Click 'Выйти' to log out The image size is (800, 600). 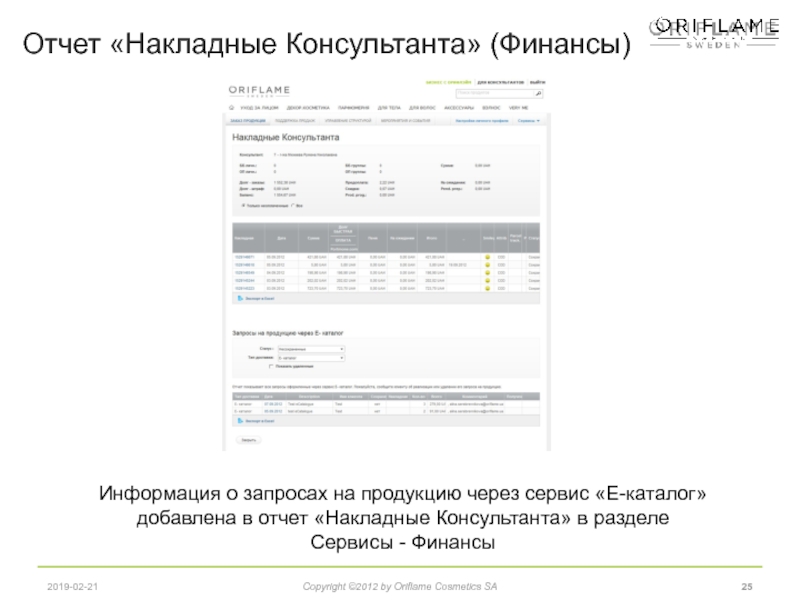(x=537, y=82)
